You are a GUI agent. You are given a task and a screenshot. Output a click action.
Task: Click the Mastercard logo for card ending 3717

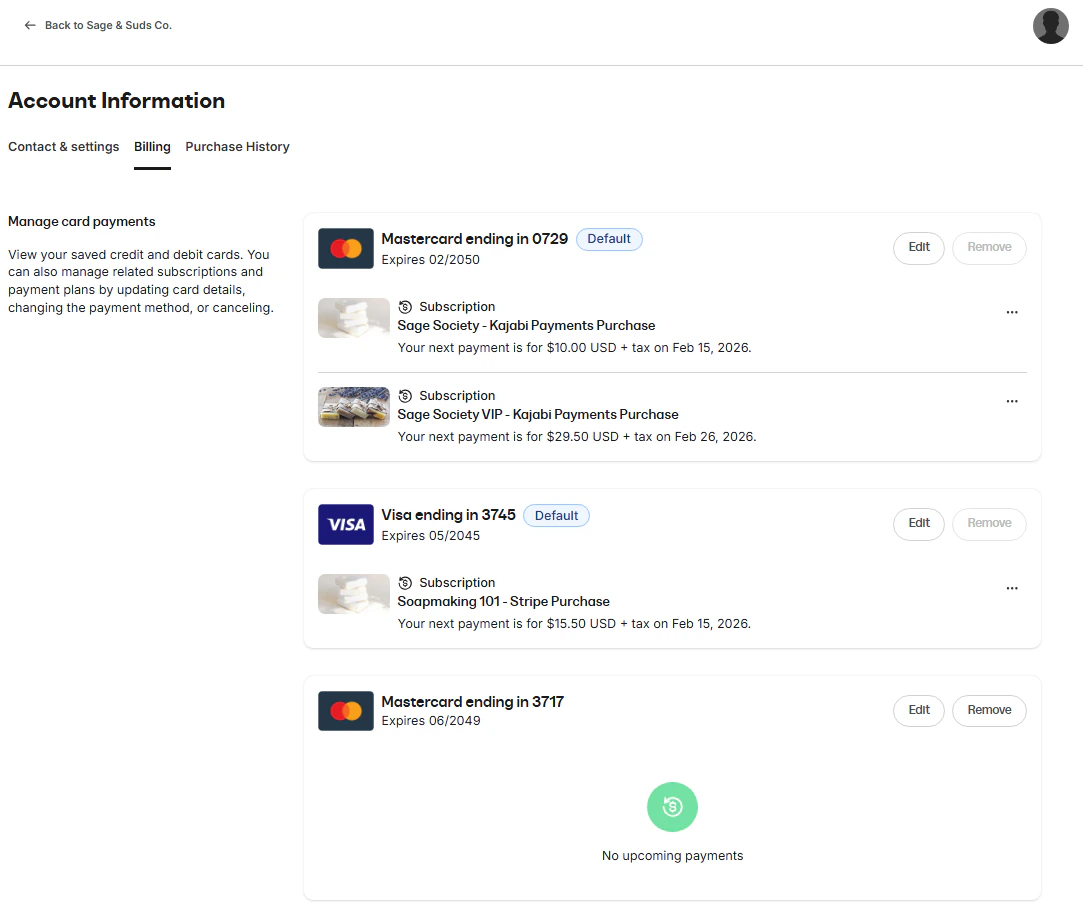(x=345, y=711)
